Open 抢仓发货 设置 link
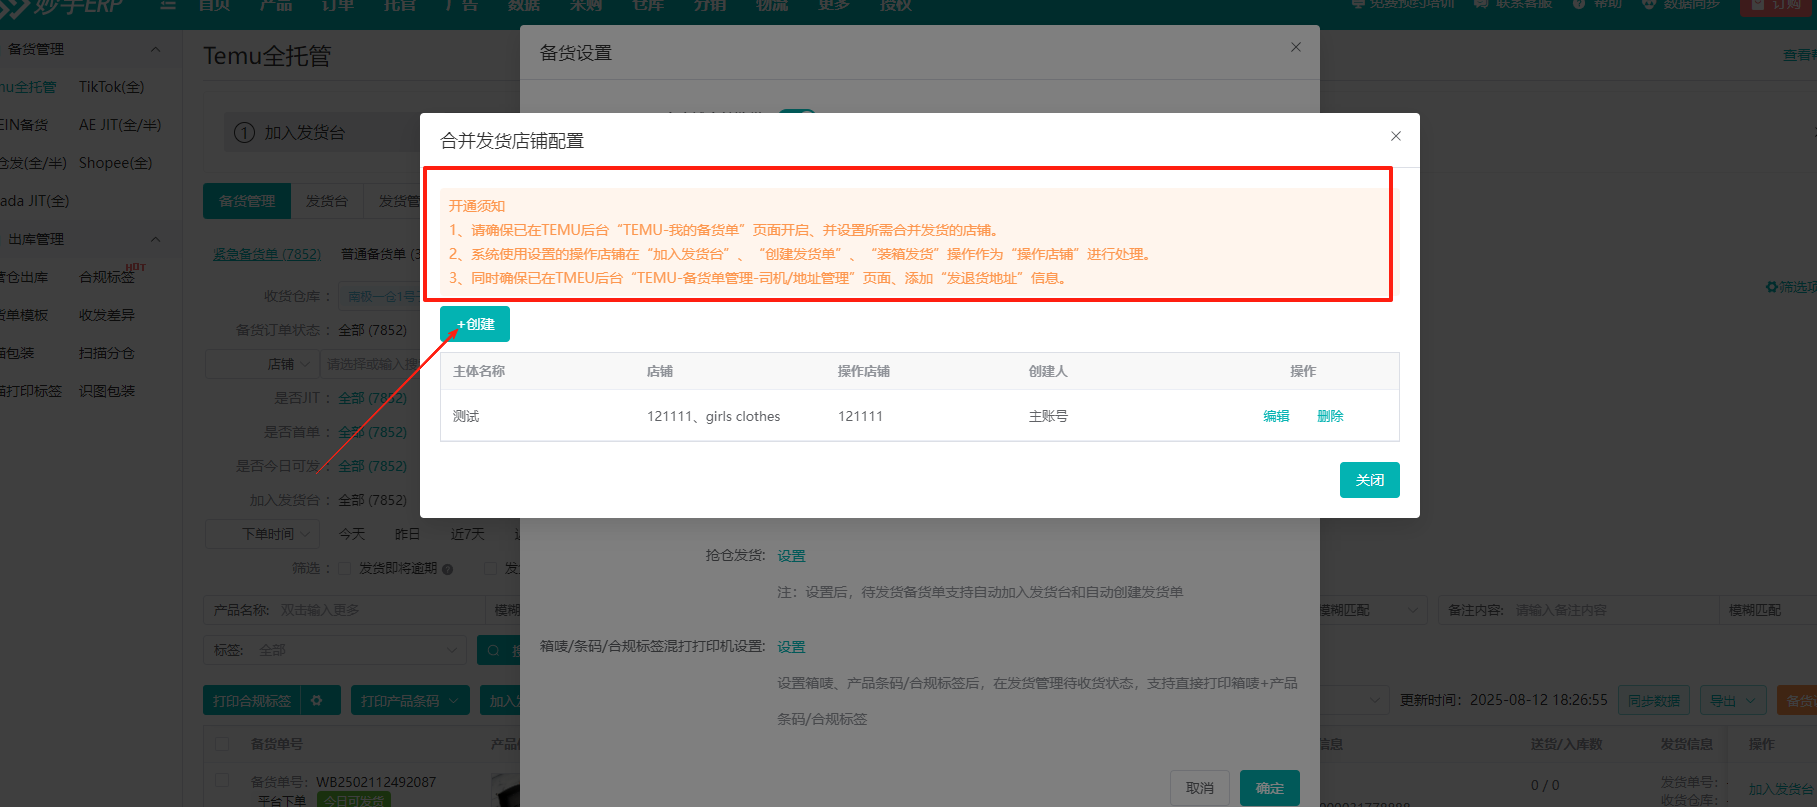The image size is (1817, 807). [791, 556]
